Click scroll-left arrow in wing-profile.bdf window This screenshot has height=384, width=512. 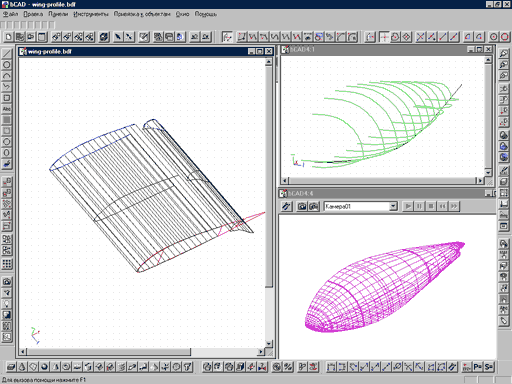[x=23, y=352]
